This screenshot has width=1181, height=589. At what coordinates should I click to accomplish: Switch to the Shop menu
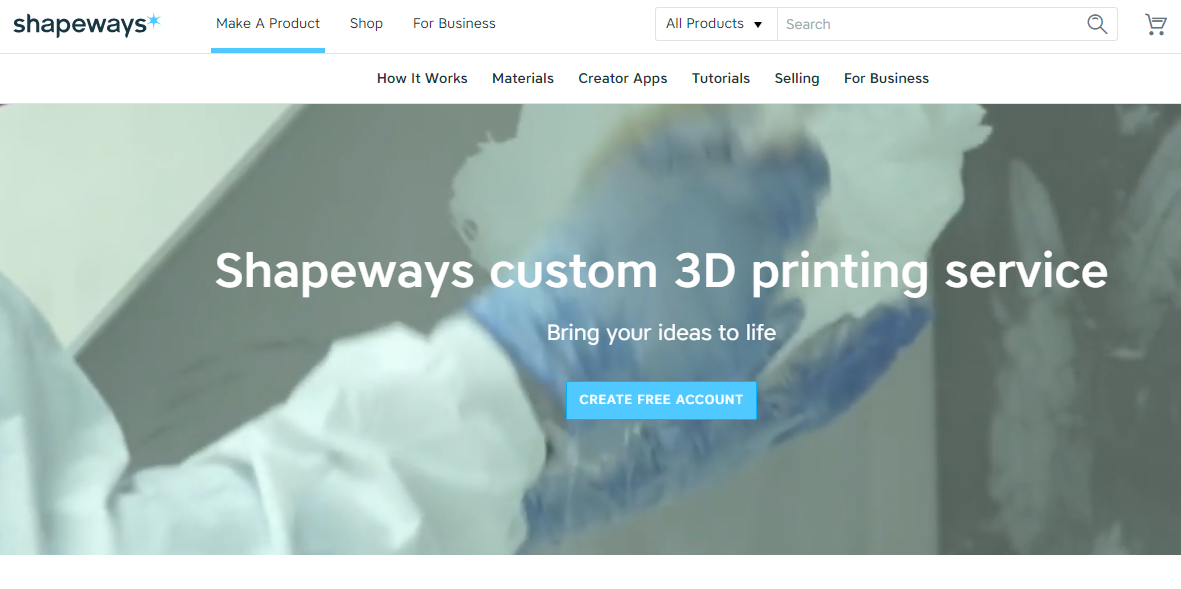tap(366, 23)
